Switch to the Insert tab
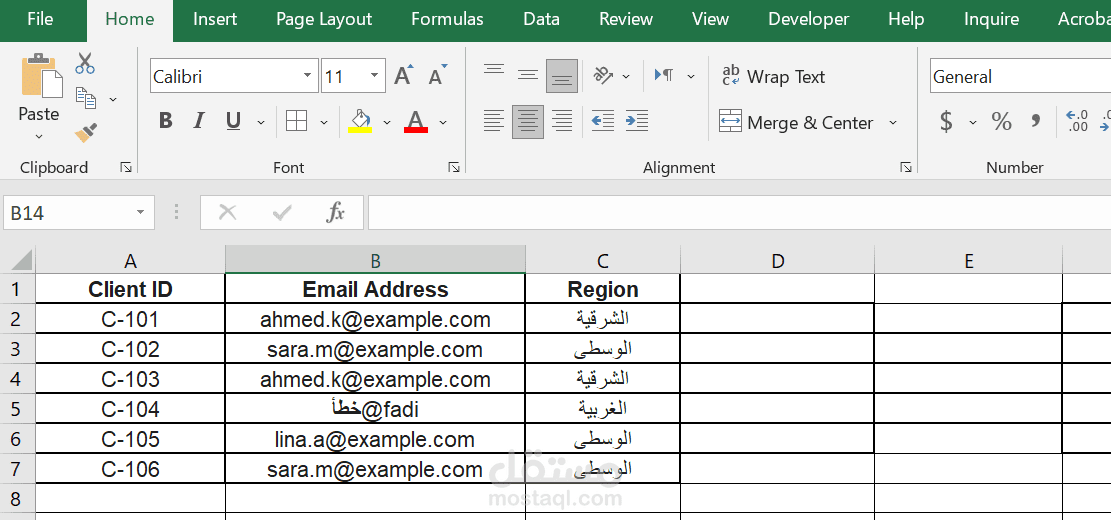The height and width of the screenshot is (520, 1111). click(215, 19)
